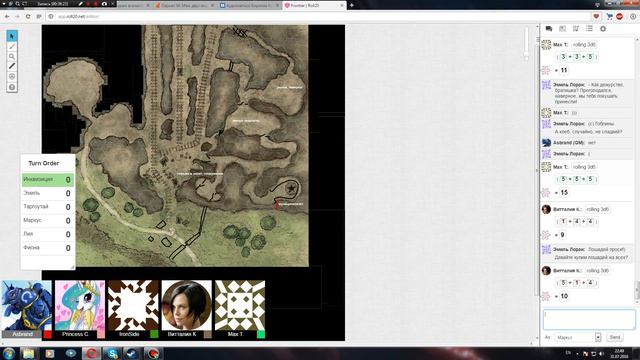Open IronSide's green color swatch
640x360 pixels.
click(154, 334)
